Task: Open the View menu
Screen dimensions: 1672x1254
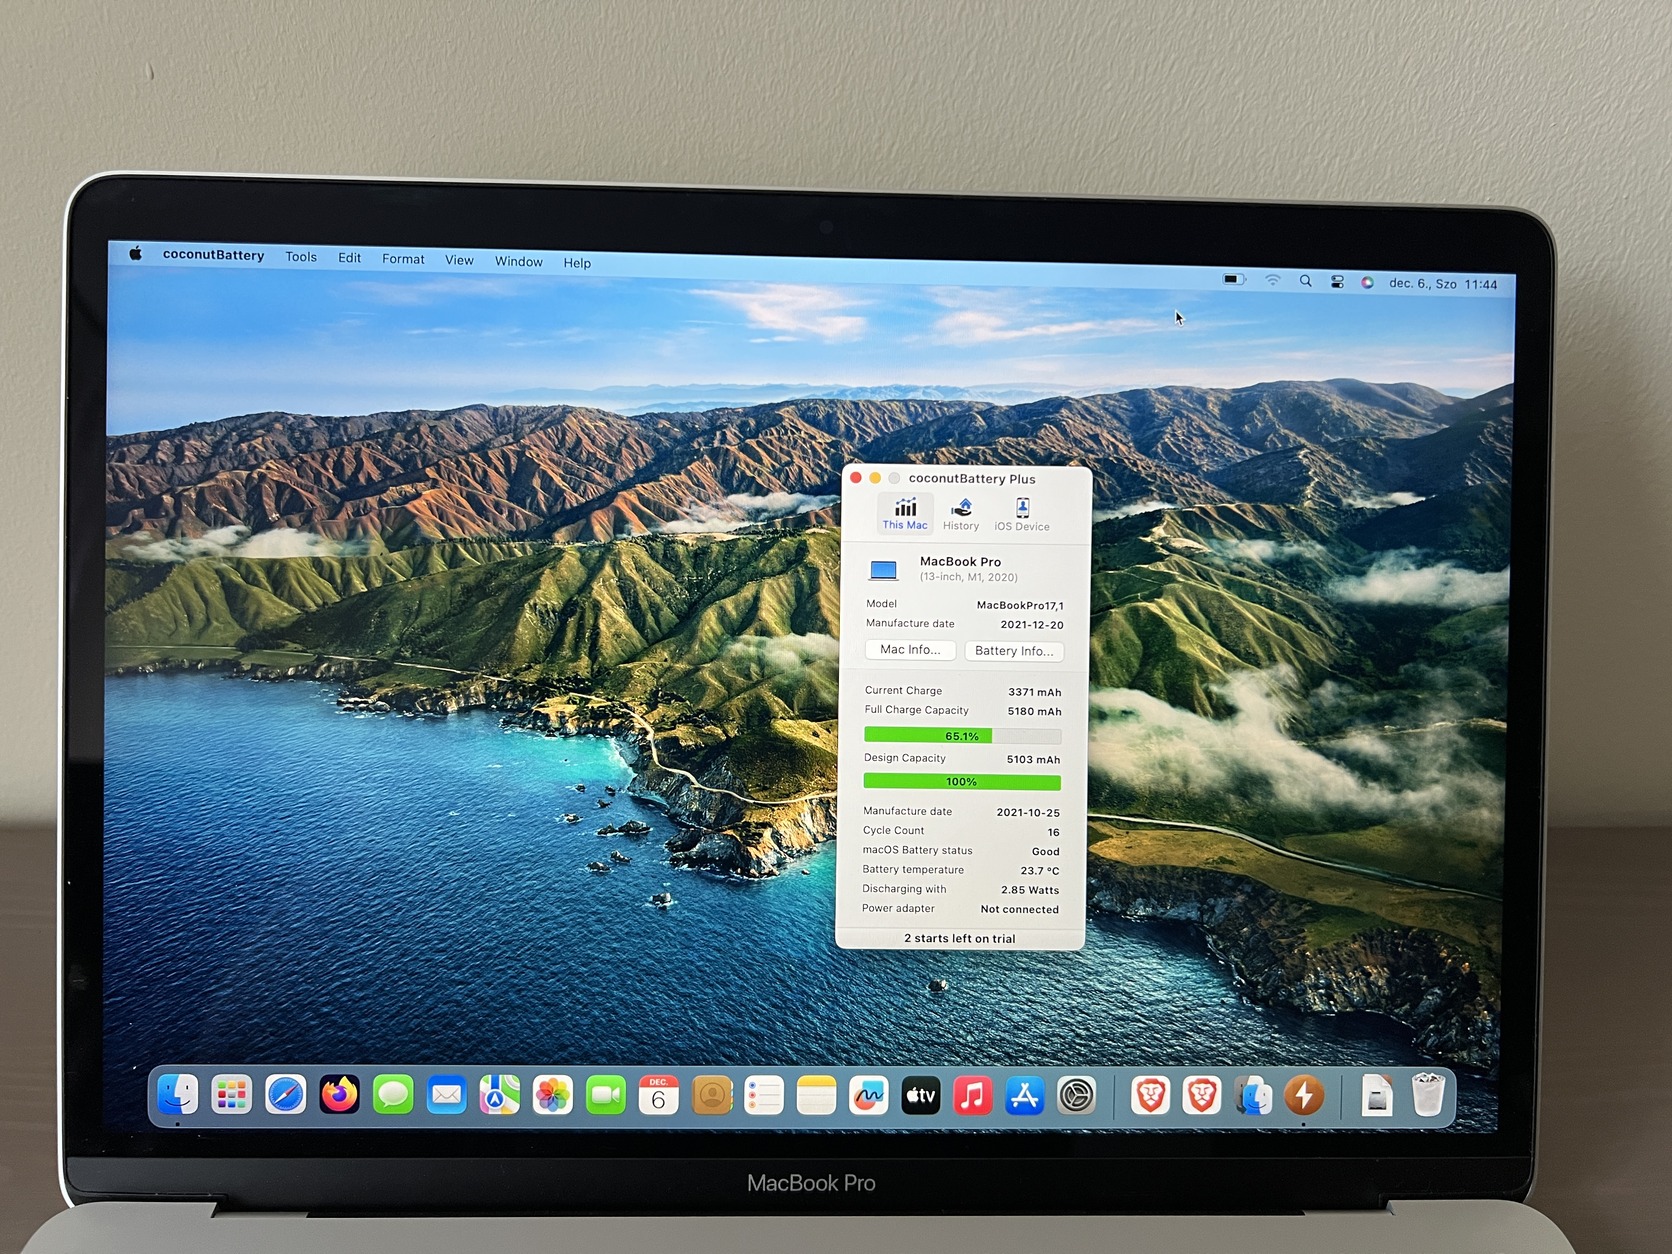Action: (x=459, y=260)
